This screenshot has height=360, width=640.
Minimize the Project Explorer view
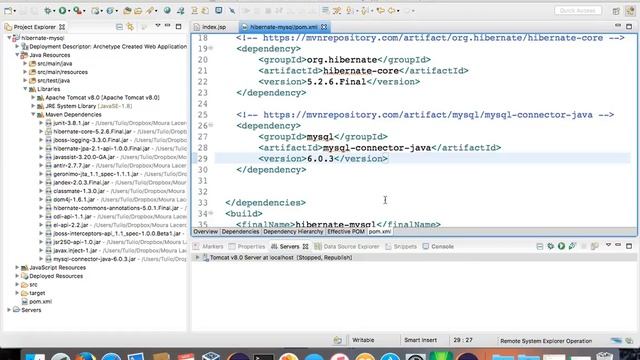[167, 26]
